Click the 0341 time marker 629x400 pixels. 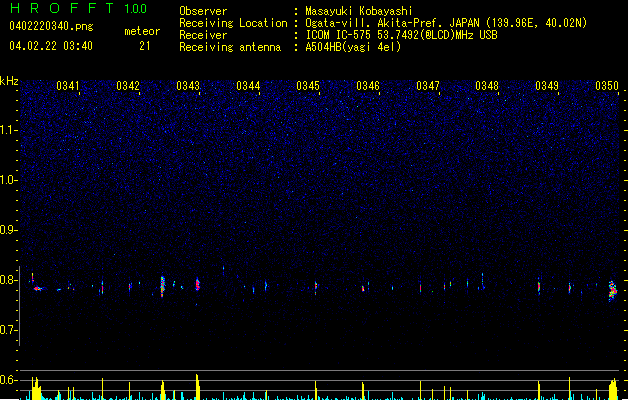pos(68,86)
